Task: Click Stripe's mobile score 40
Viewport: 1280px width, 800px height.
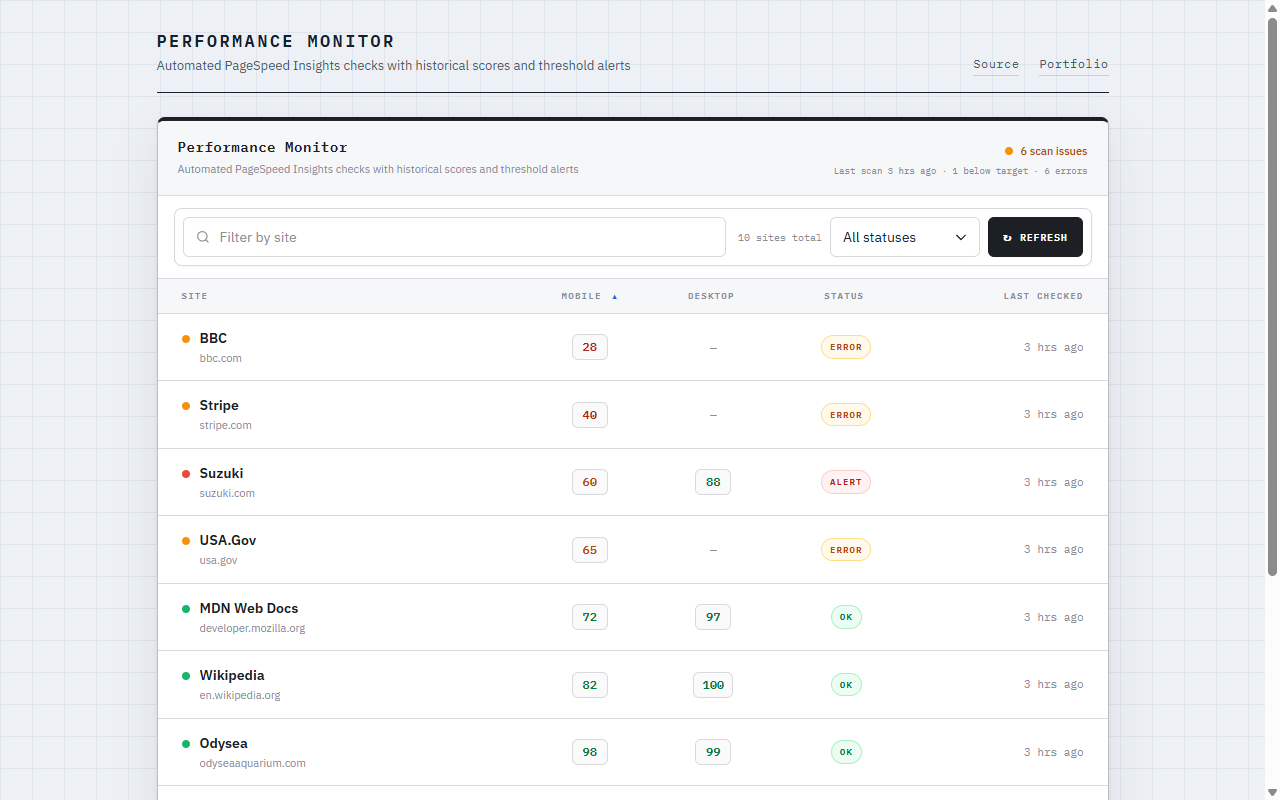Action: (x=590, y=414)
